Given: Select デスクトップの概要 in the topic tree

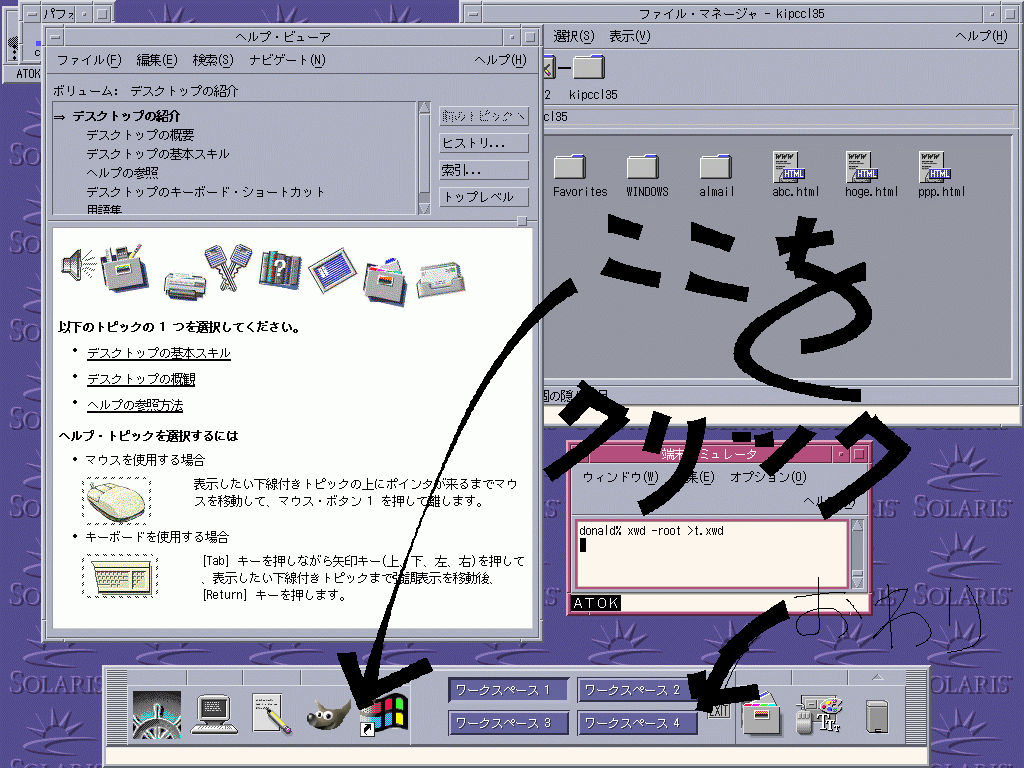Looking at the screenshot, I should (140, 135).
